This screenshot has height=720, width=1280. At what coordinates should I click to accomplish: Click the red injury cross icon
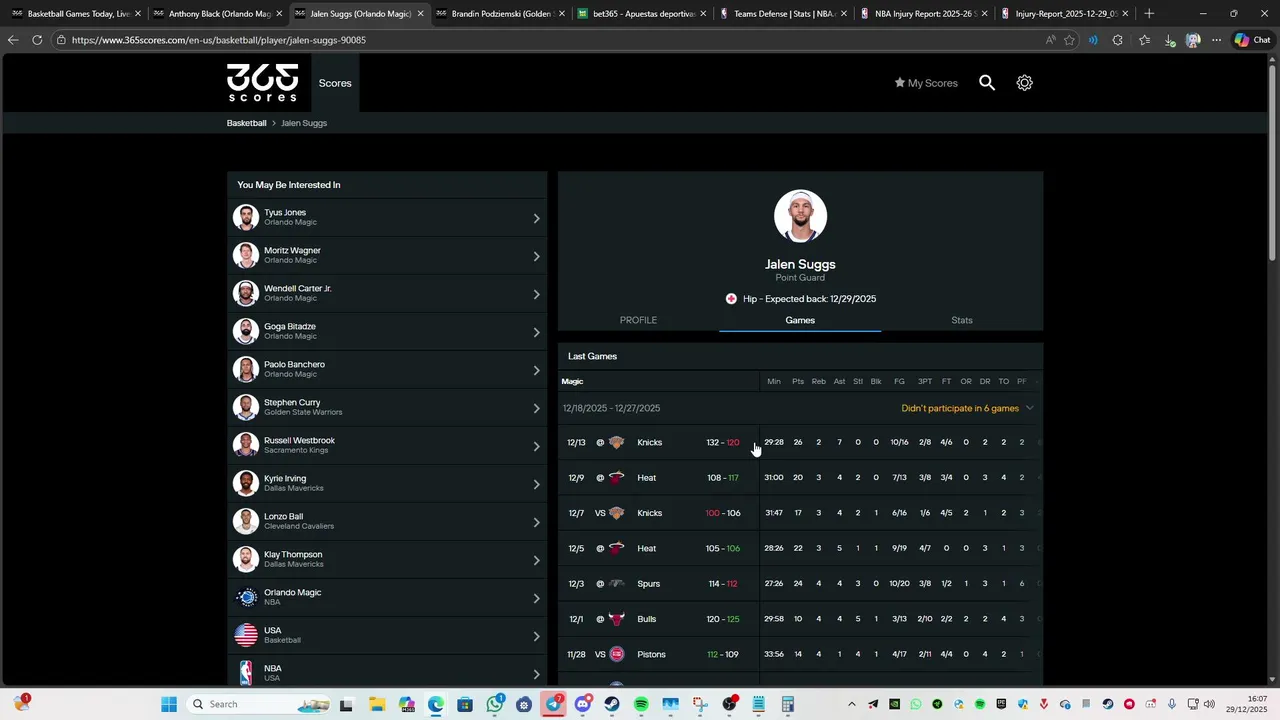[731, 299]
